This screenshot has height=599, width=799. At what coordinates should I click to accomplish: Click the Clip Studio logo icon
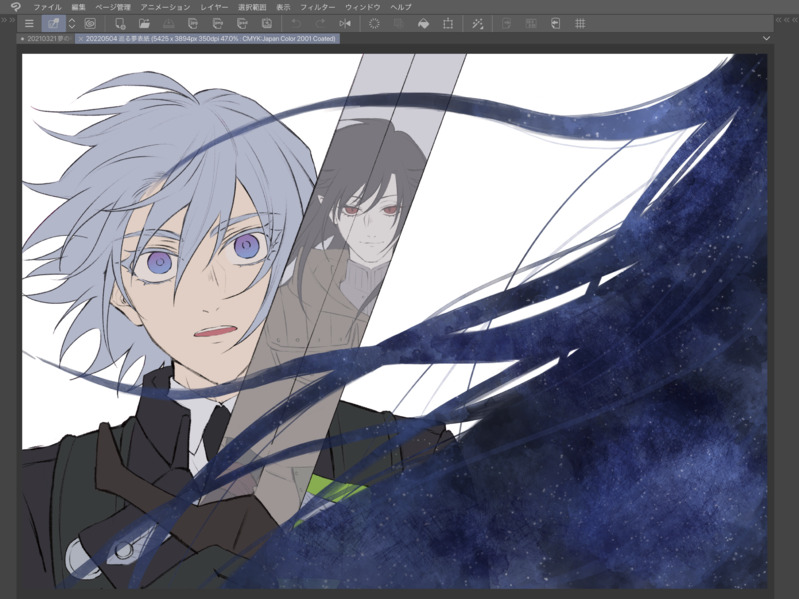[x=15, y=6]
